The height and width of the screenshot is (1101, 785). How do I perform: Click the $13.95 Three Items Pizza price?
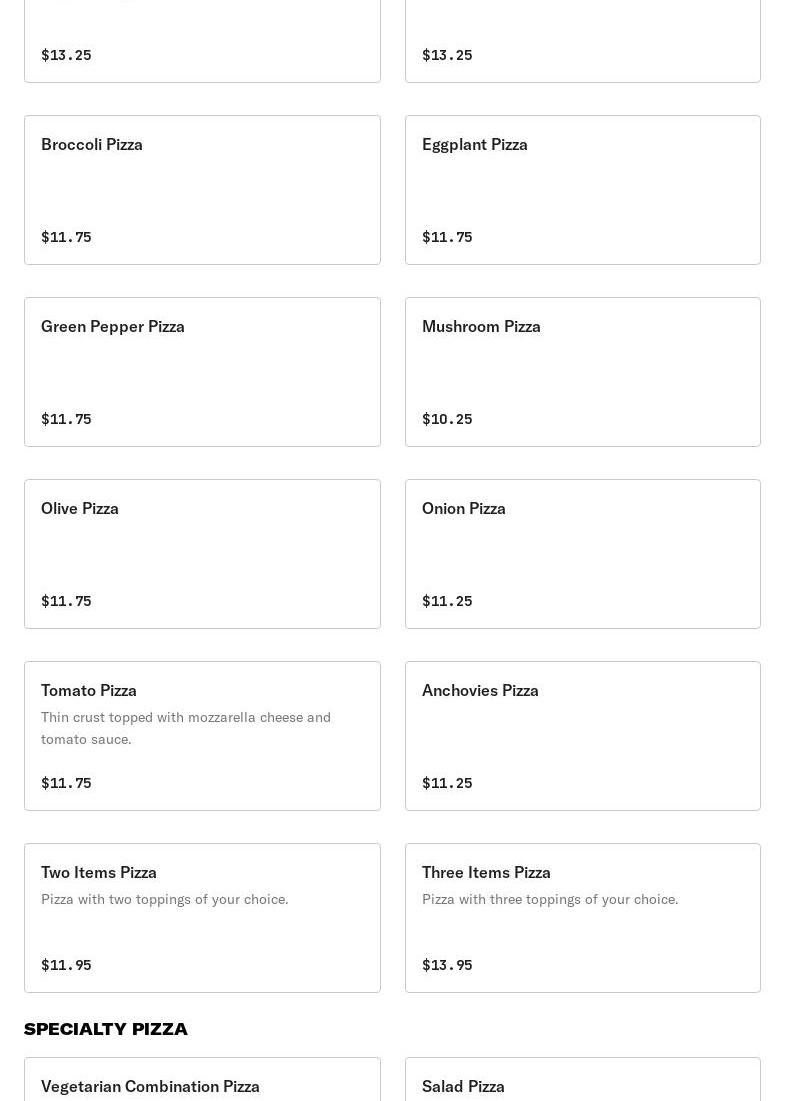tap(447, 965)
